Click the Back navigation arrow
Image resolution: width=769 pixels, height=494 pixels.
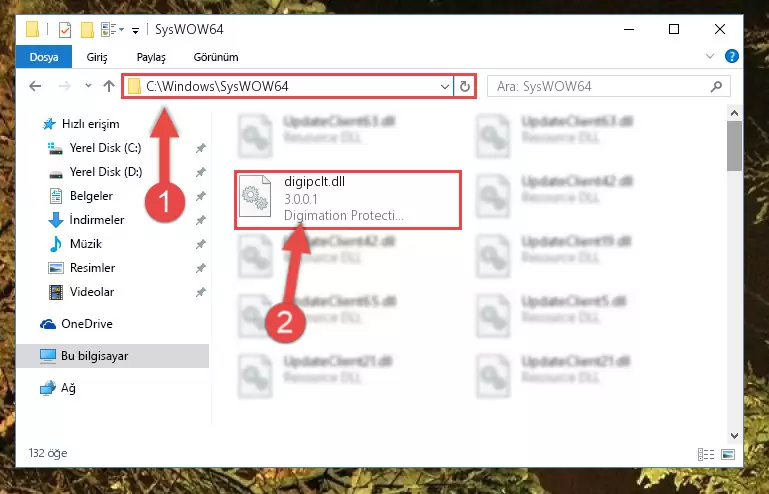click(x=35, y=86)
